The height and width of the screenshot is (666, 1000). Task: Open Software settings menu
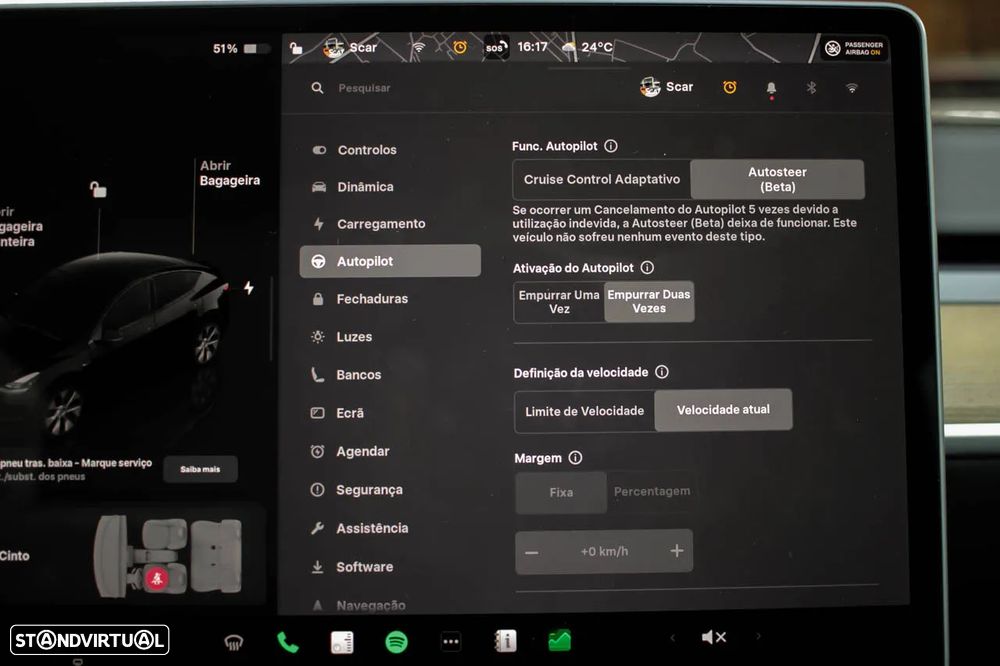click(390, 566)
